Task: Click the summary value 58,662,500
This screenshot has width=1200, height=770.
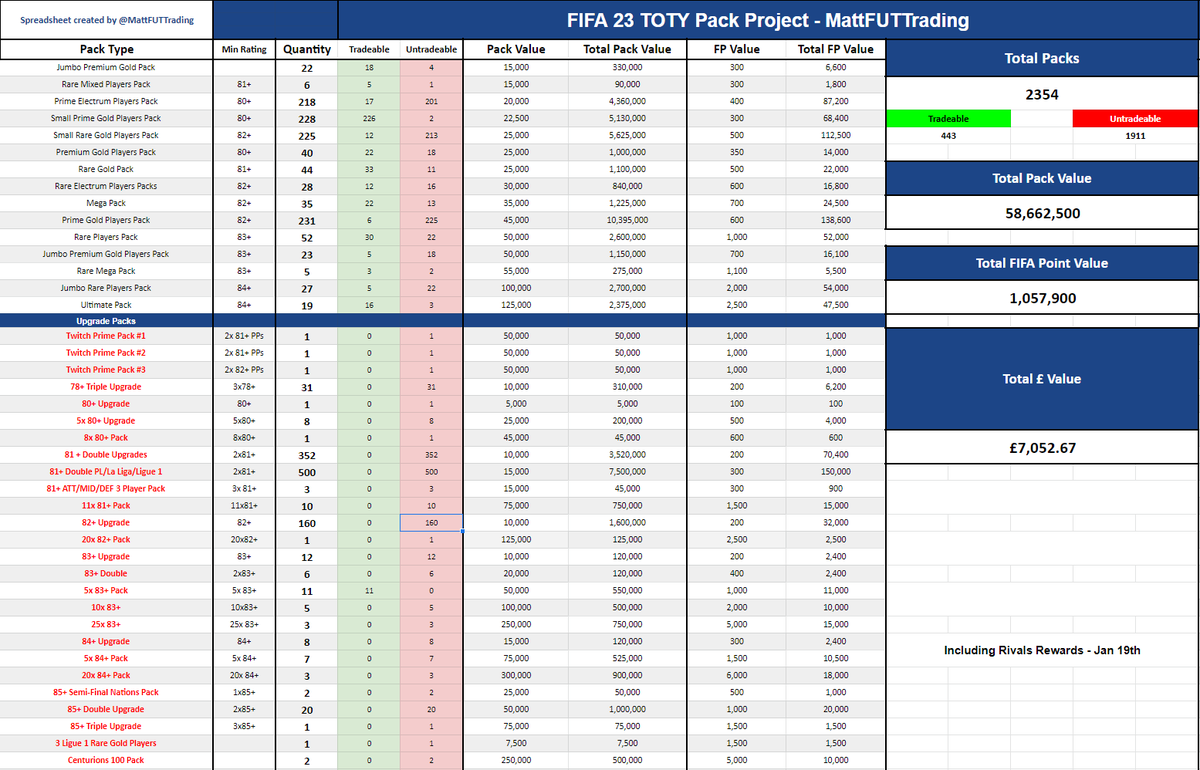Action: point(1042,214)
